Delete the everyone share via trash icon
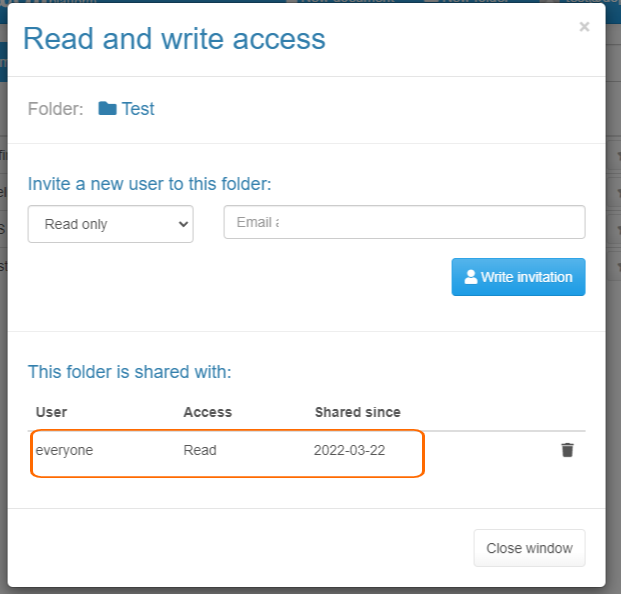Image resolution: width=621 pixels, height=594 pixels. pos(567,450)
